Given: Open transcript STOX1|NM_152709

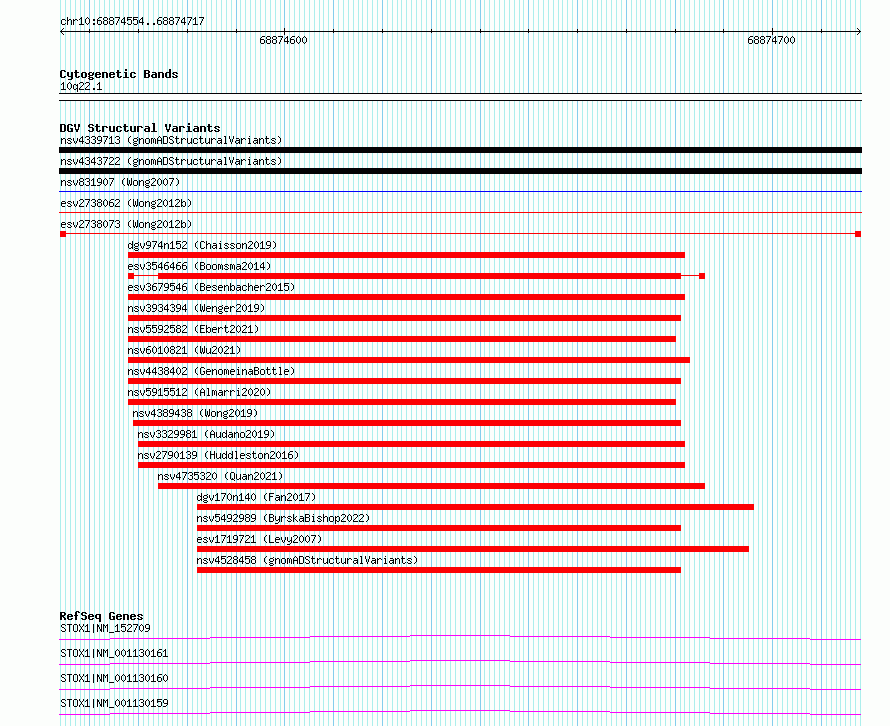Looking at the screenshot, I should (x=105, y=628).
